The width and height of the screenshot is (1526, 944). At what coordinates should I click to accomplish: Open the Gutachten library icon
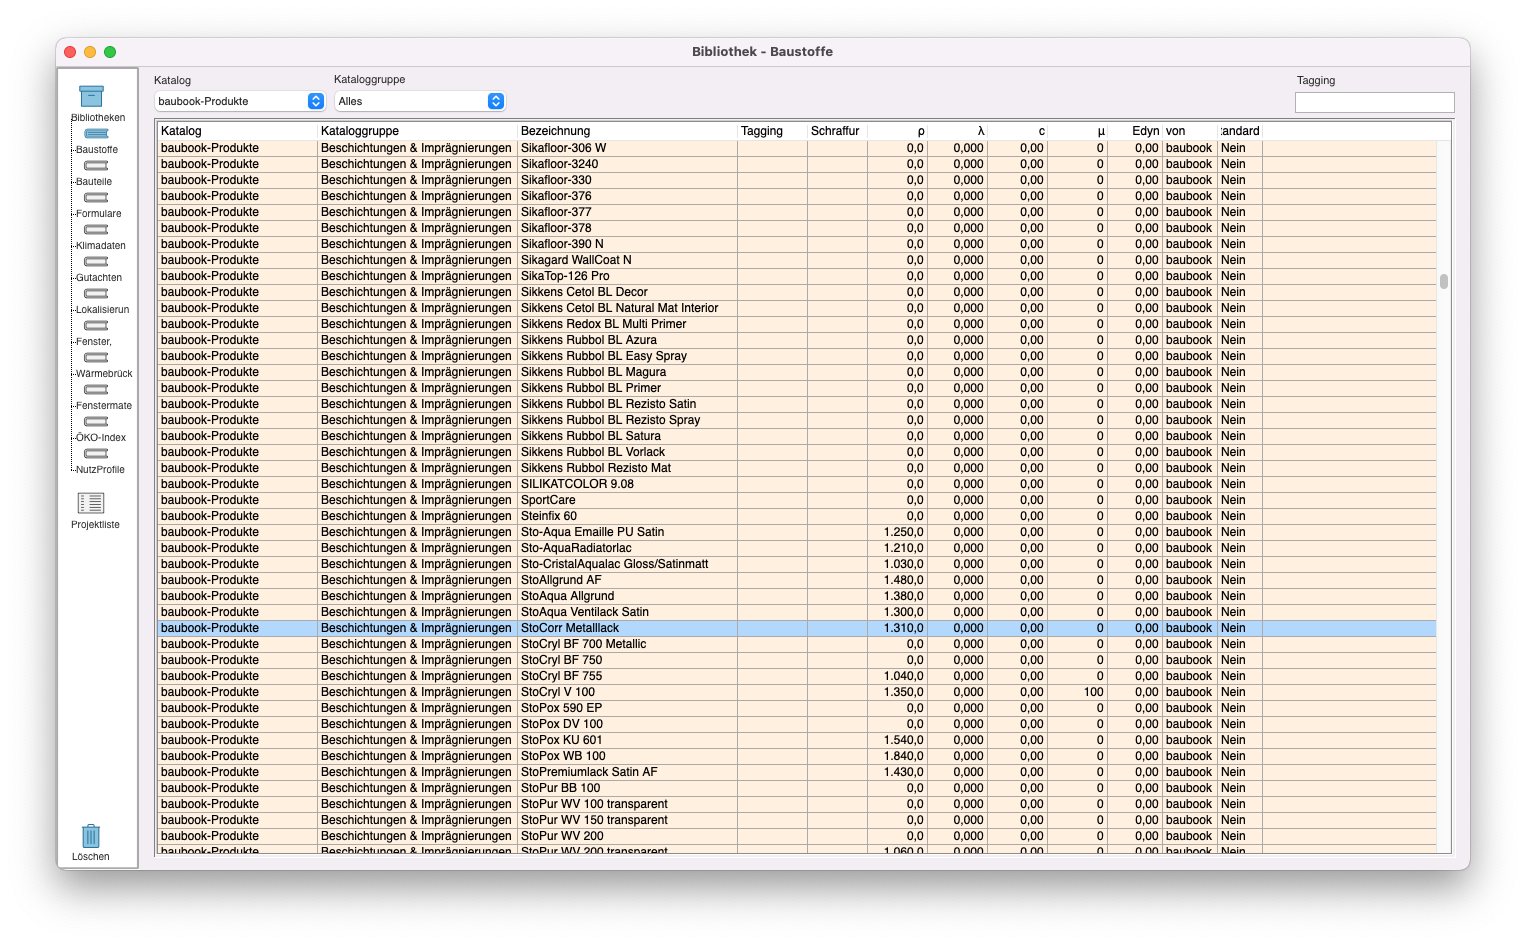96,262
